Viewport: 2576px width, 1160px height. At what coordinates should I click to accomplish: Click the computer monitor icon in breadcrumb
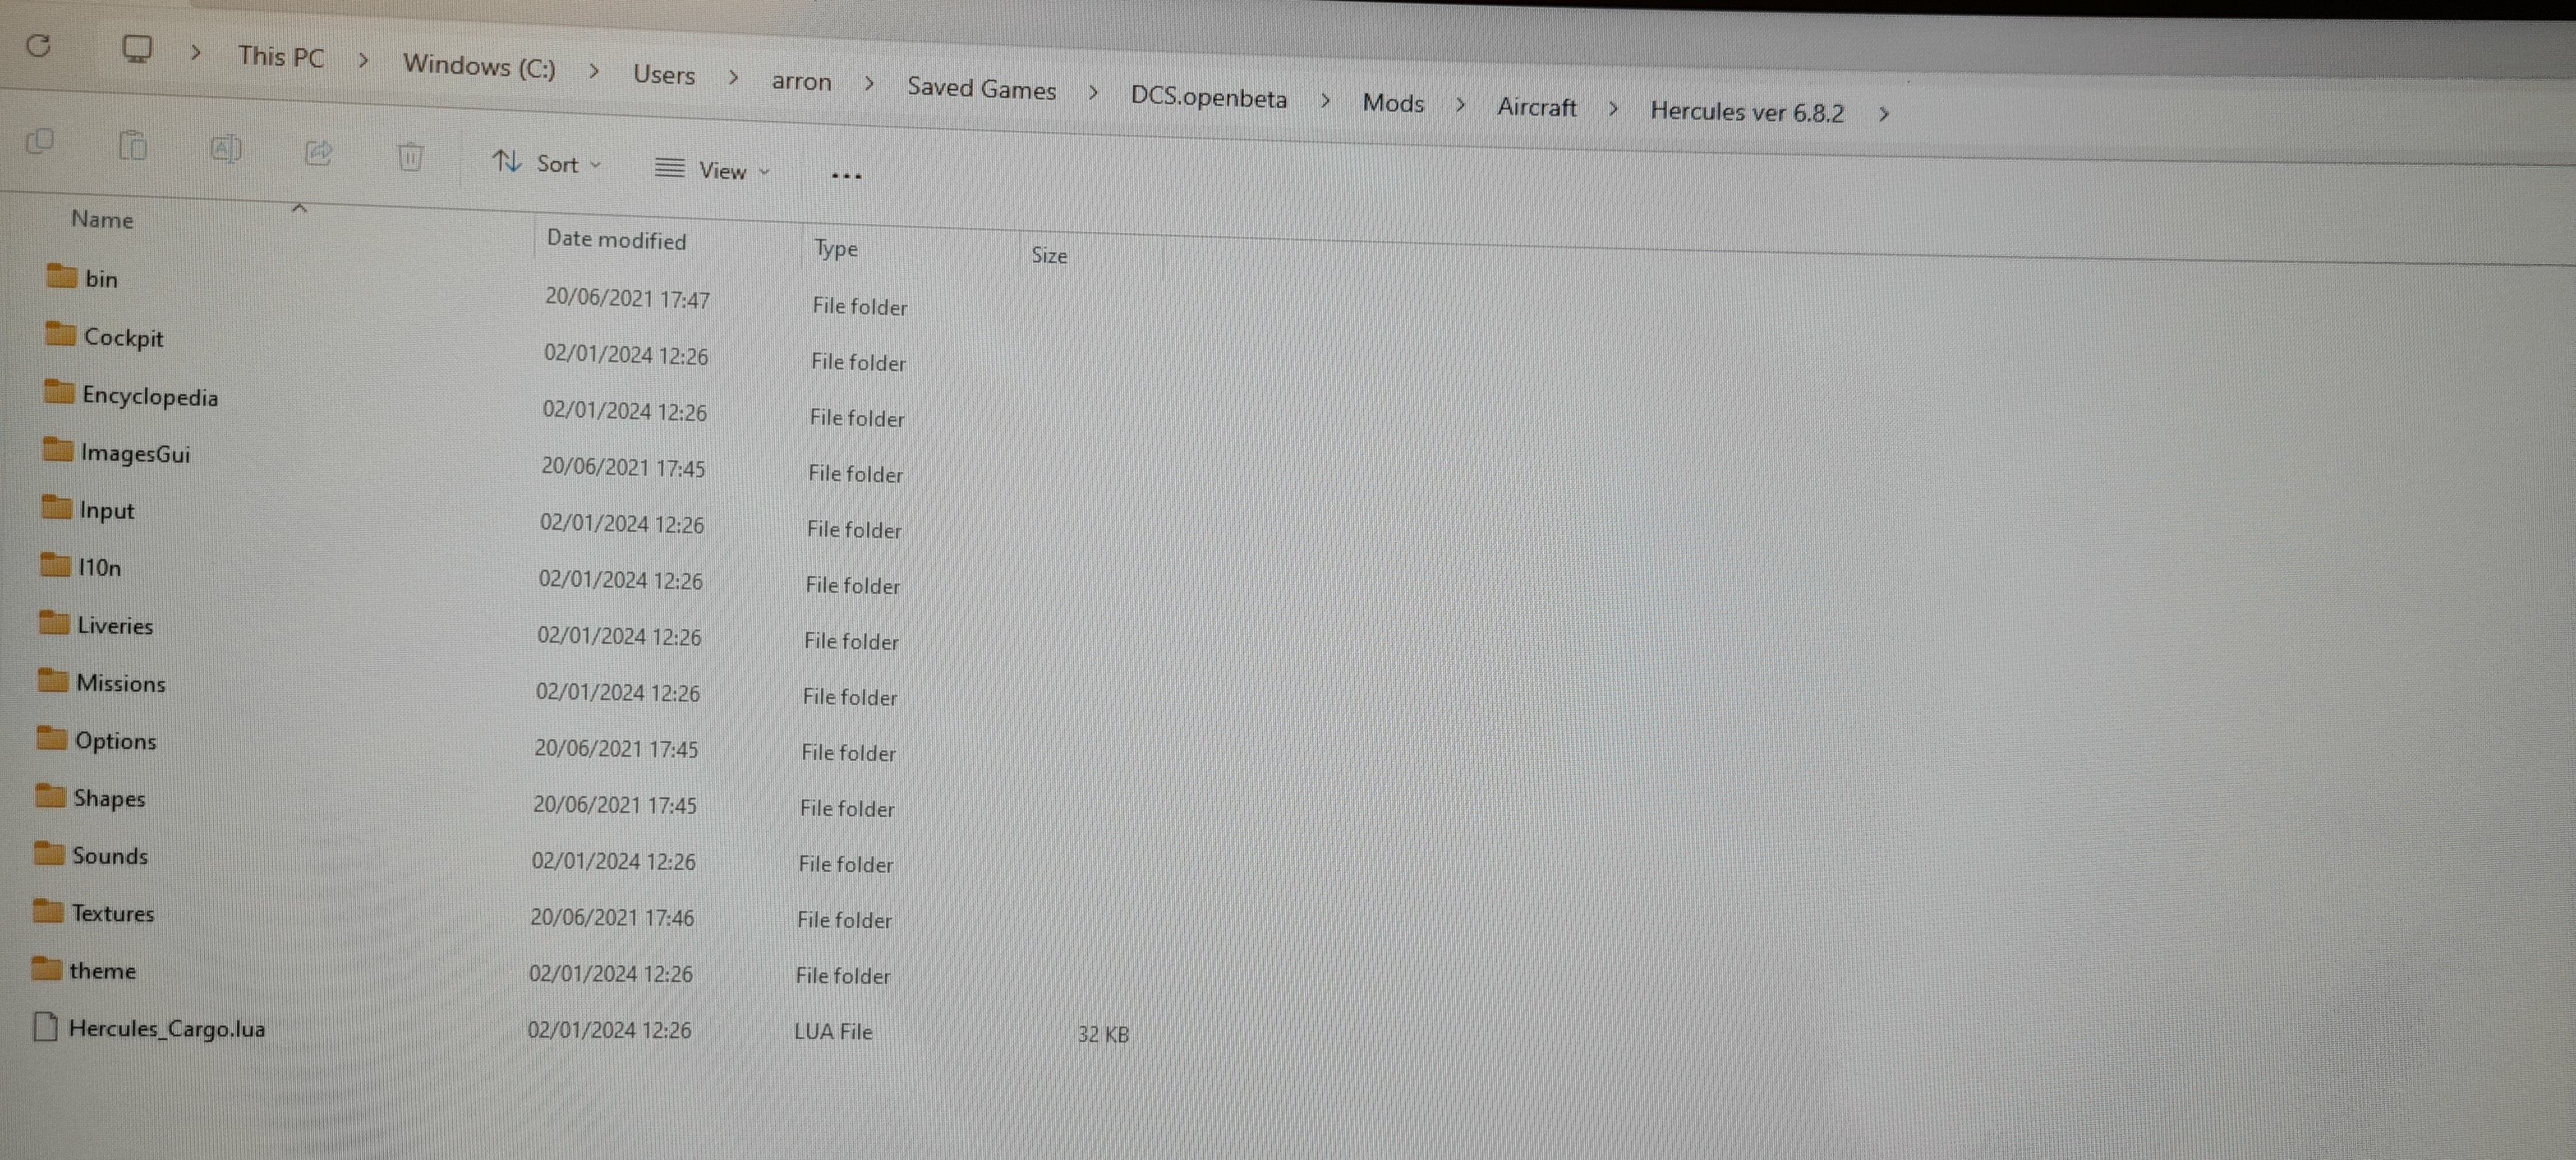(136, 48)
